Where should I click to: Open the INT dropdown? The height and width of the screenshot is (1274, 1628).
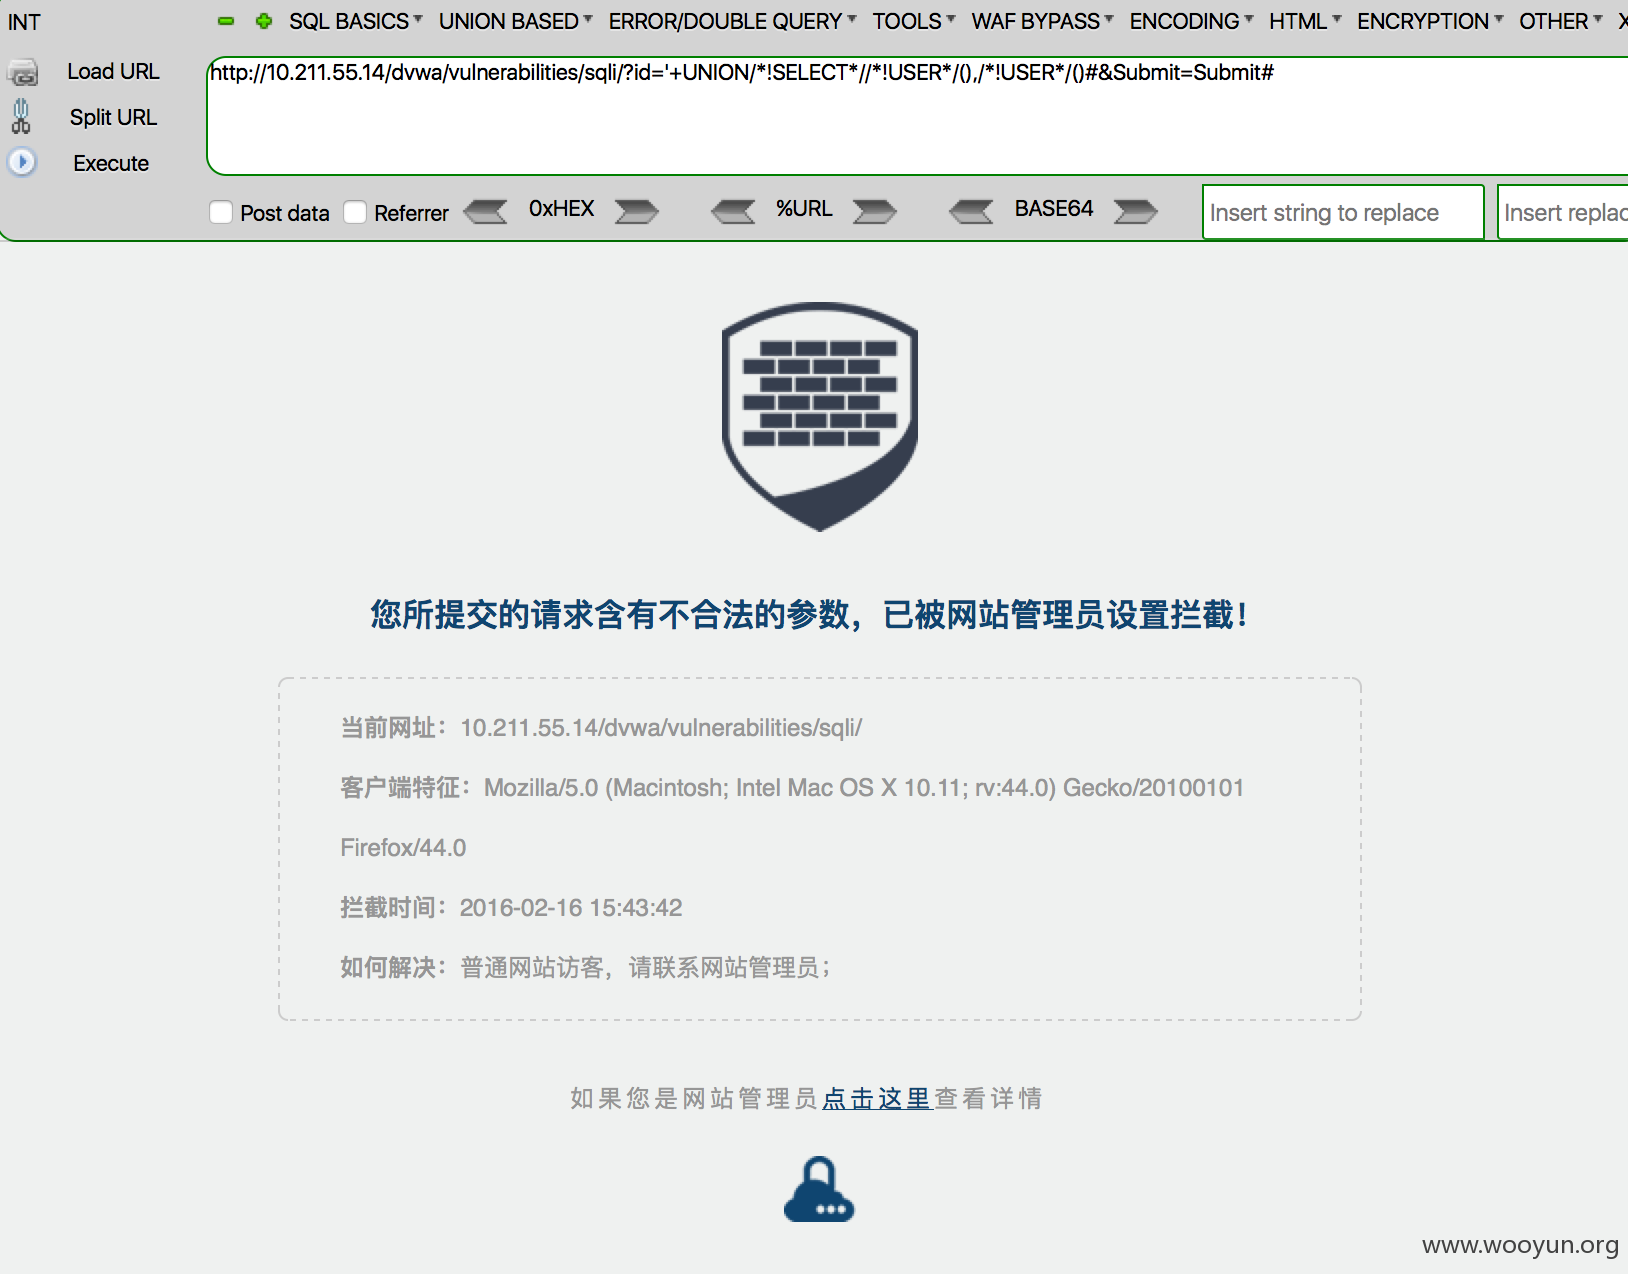click(24, 22)
